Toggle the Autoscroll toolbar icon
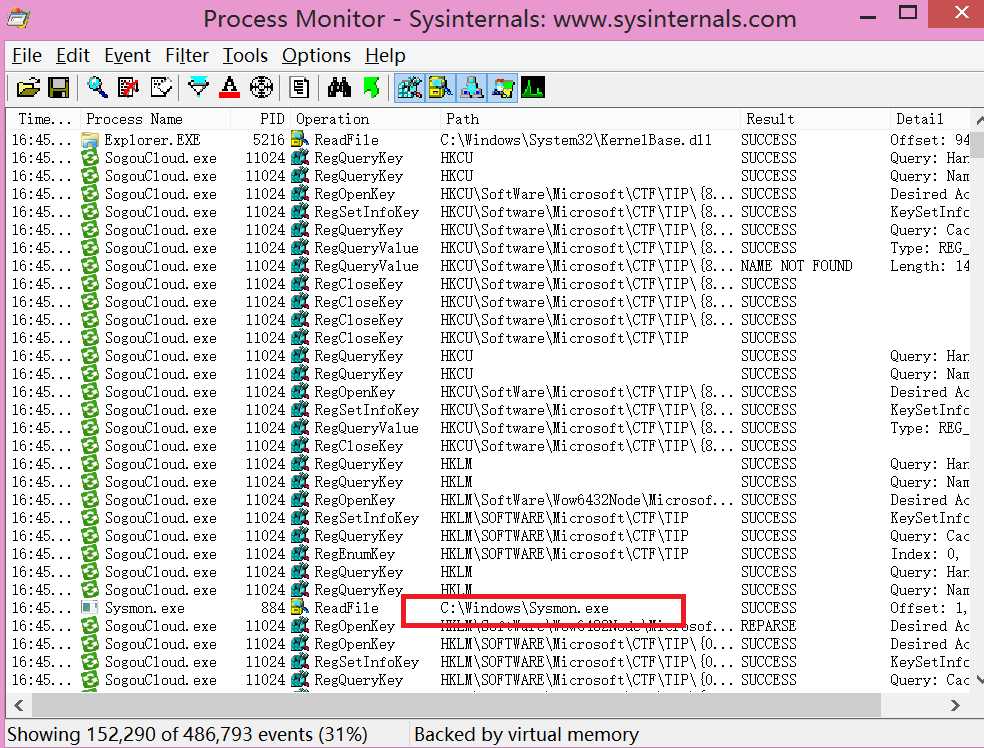984x748 pixels. click(129, 87)
